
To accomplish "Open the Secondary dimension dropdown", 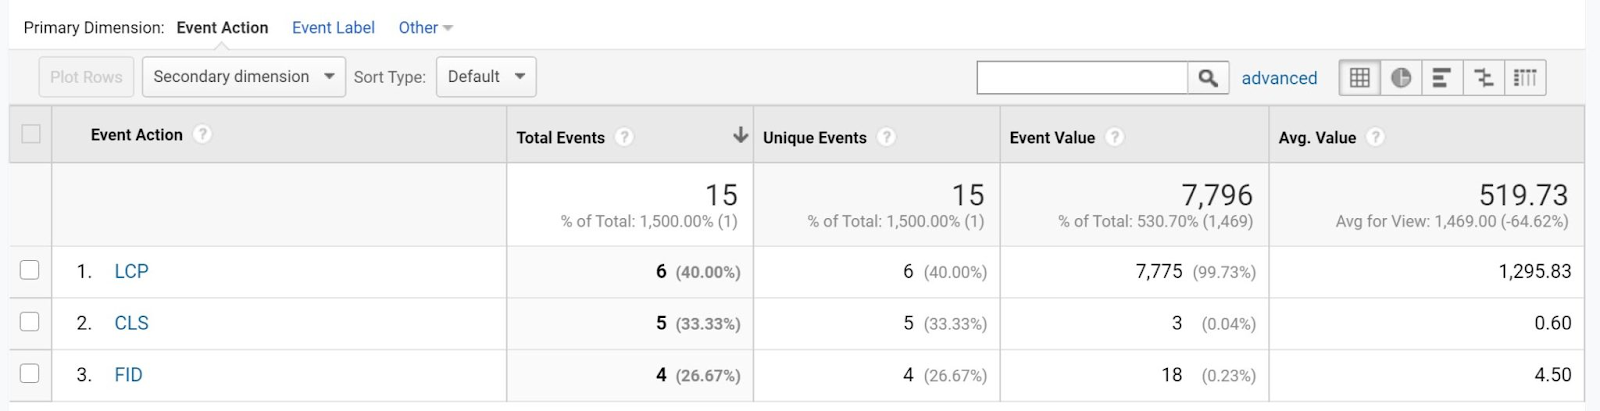I will point(243,77).
